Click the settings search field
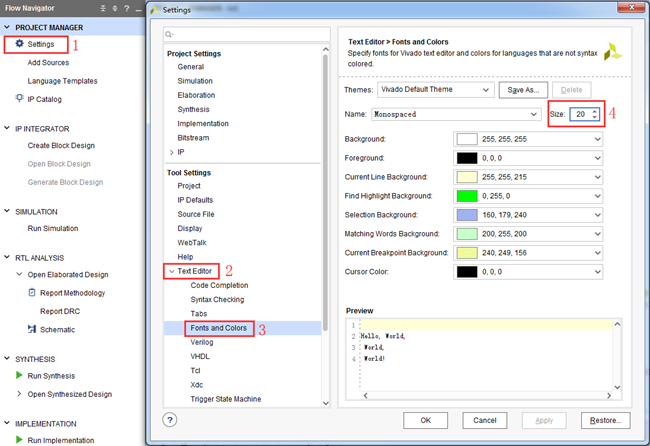650x446 pixels. (x=247, y=34)
